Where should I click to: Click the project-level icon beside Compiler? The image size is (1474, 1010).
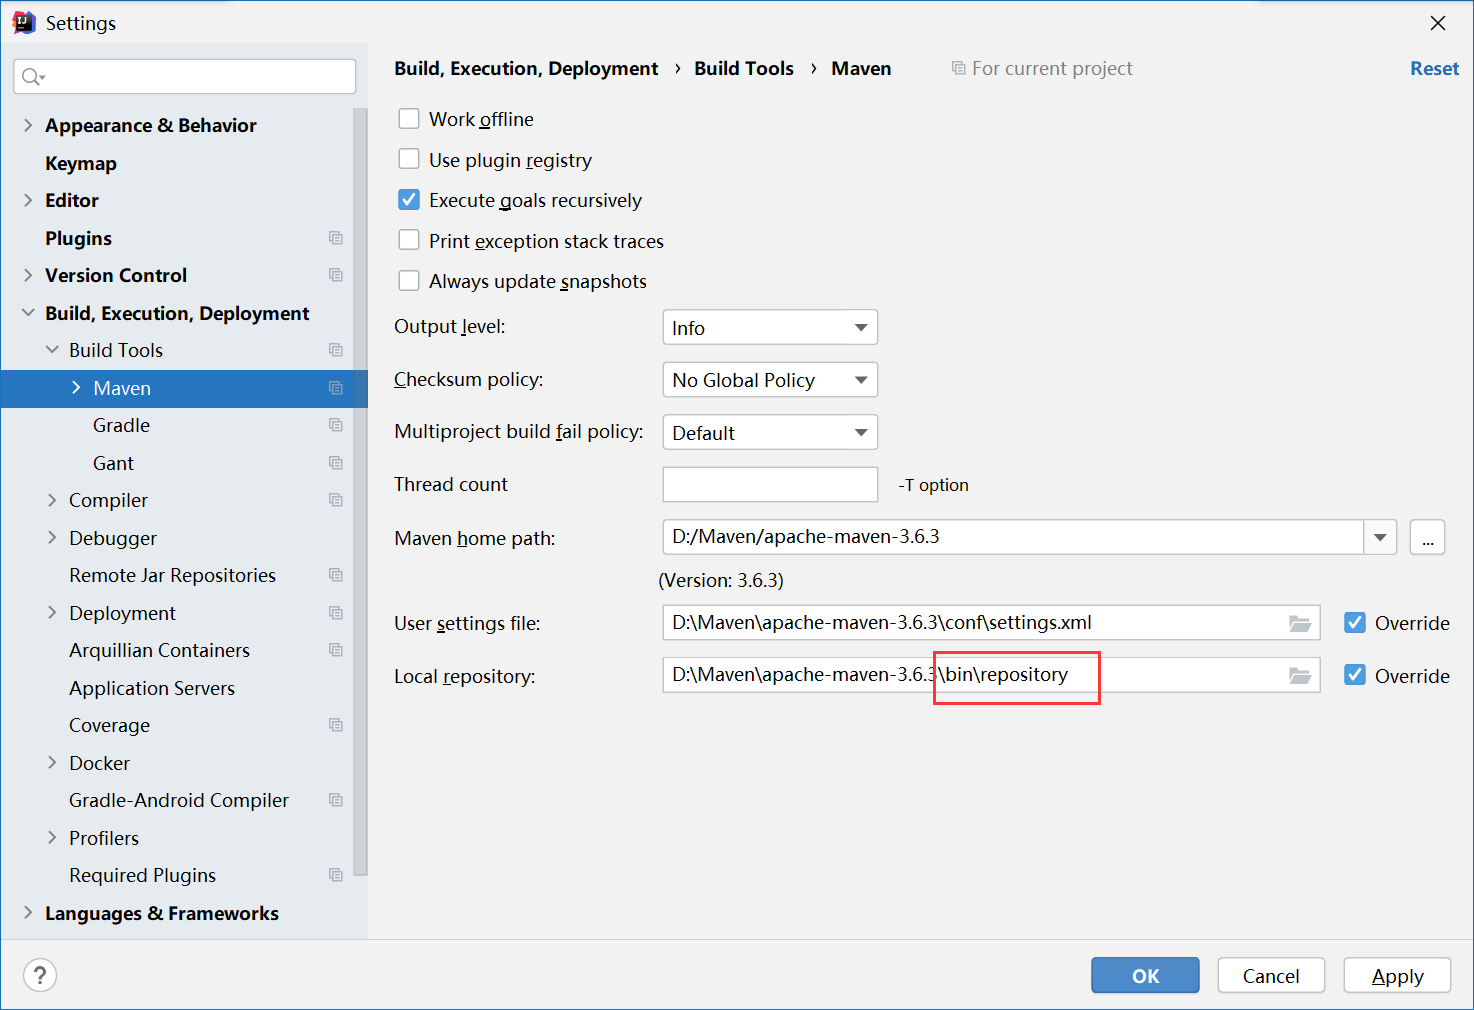tap(336, 500)
